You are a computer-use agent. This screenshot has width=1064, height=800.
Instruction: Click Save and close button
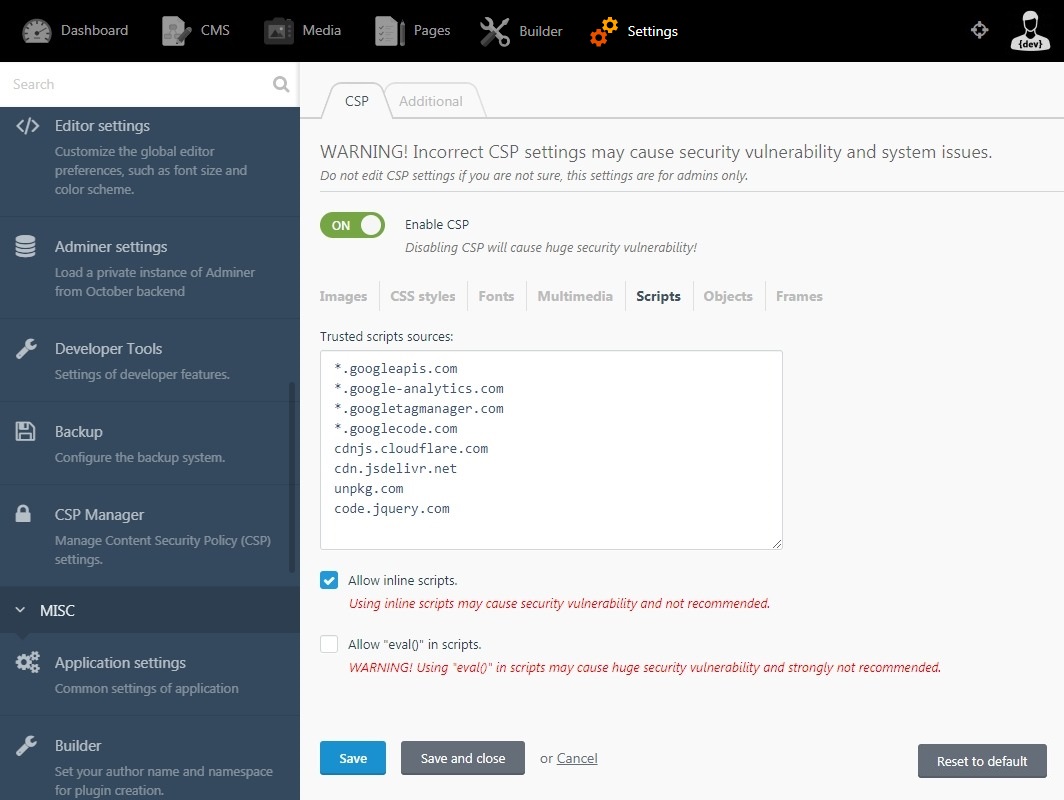tap(463, 758)
